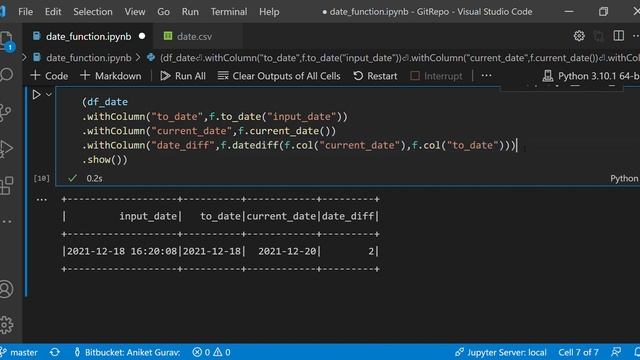Screen dimensions: 640x360
Task: Click the 2021-12-20 current_date output value
Action: coord(287,251)
